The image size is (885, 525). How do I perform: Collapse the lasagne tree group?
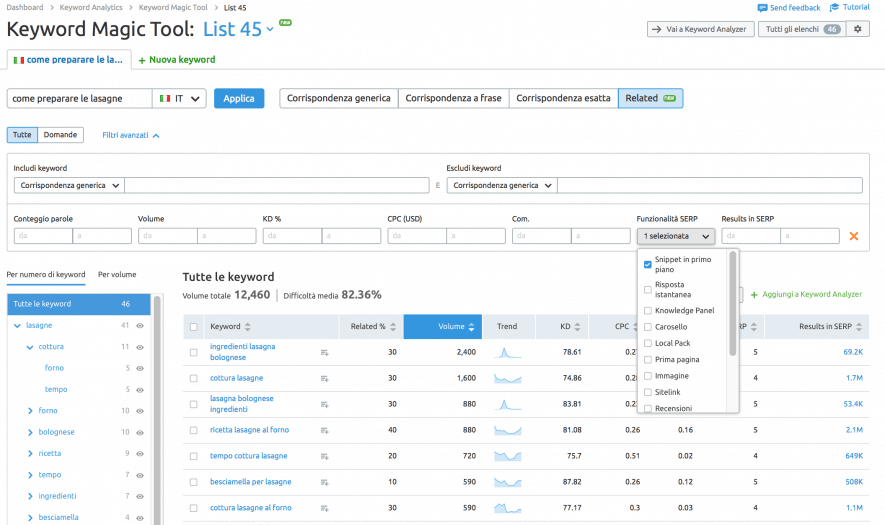[17, 326]
